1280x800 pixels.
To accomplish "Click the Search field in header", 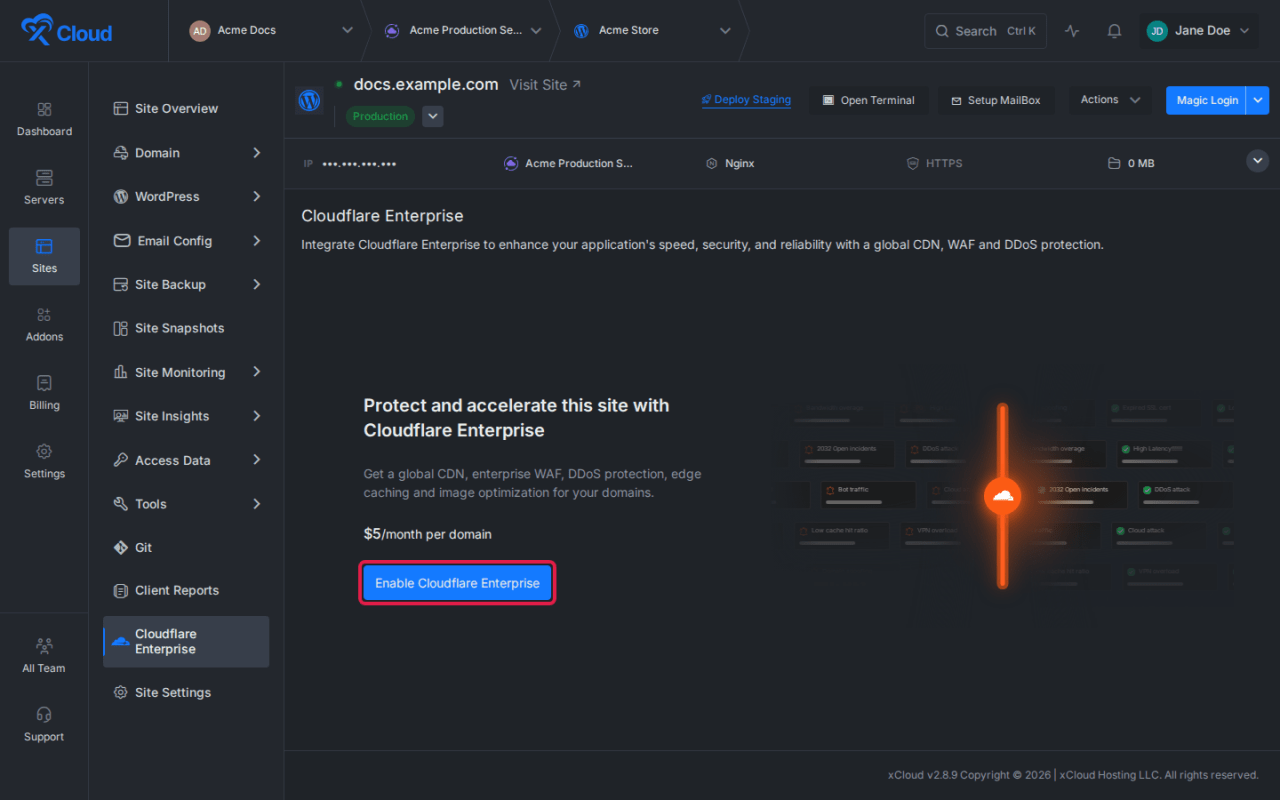I will 986,31.
